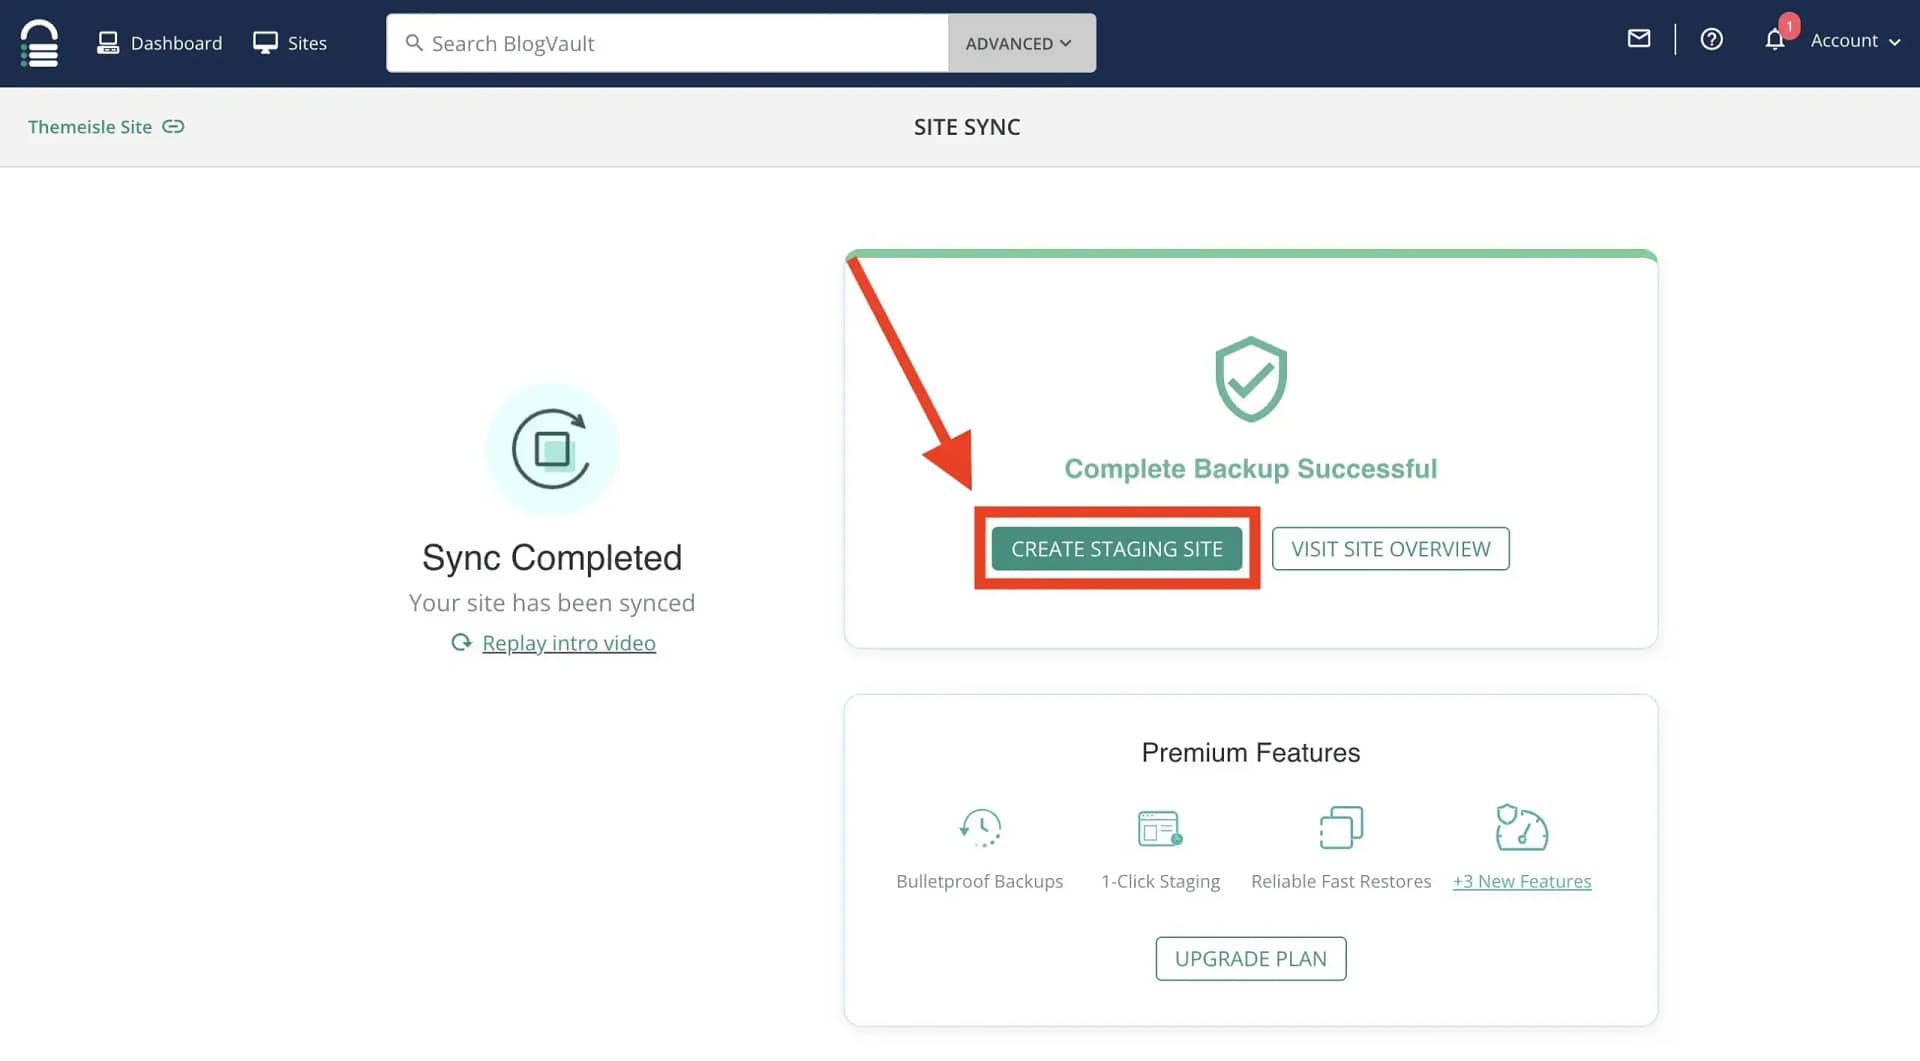Screen dimensions: 1920x1061
Task: Click the Reliable Fast Restores label
Action: click(x=1341, y=881)
